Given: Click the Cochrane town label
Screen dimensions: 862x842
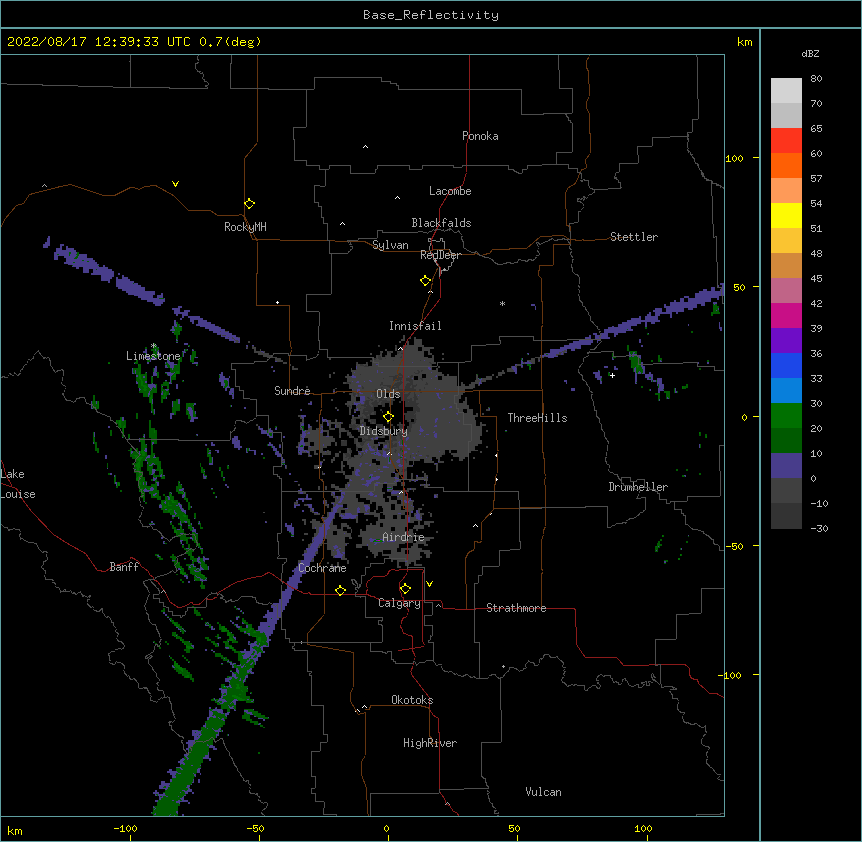Looking at the screenshot, I should pyautogui.click(x=322, y=568).
